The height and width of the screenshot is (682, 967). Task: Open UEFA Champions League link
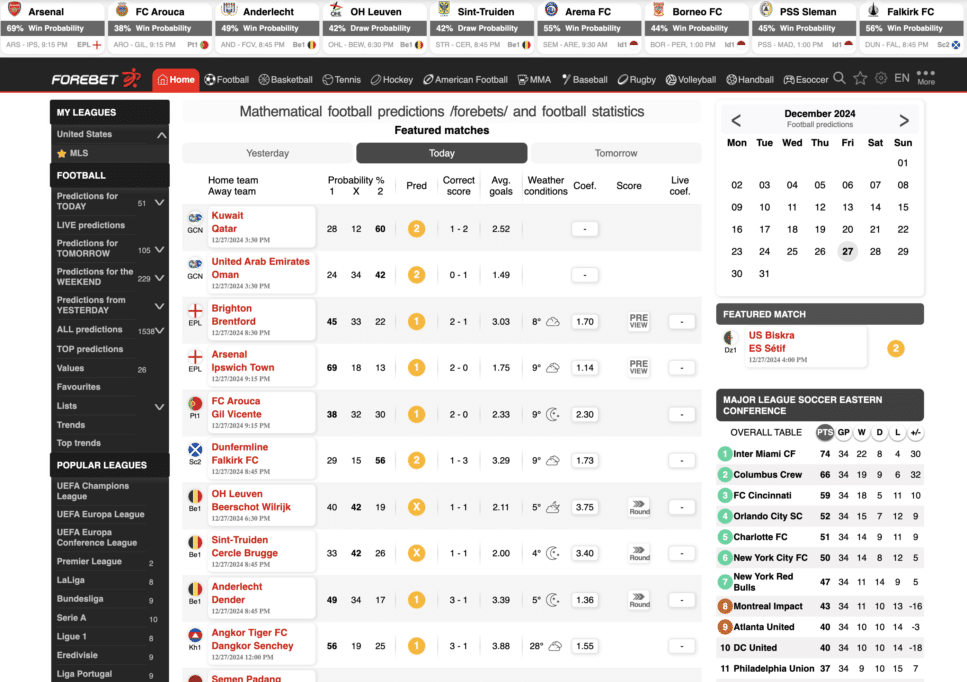pos(93,491)
